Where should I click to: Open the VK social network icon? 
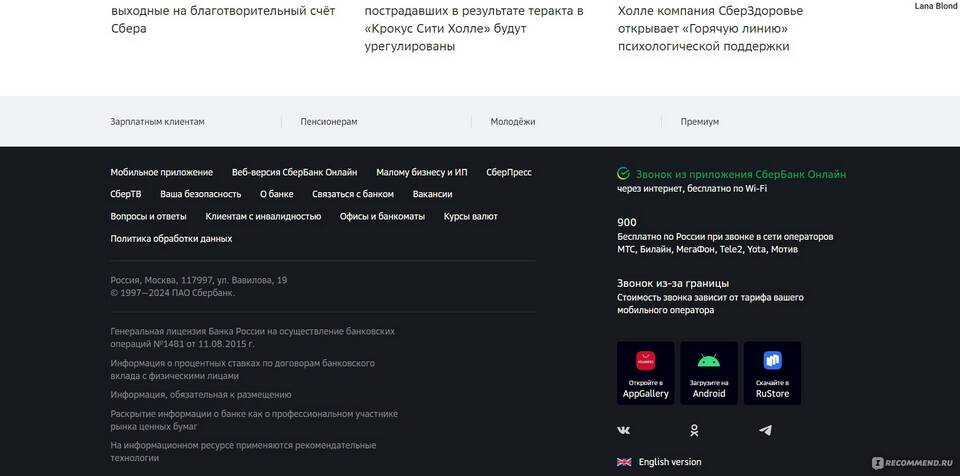click(623, 431)
